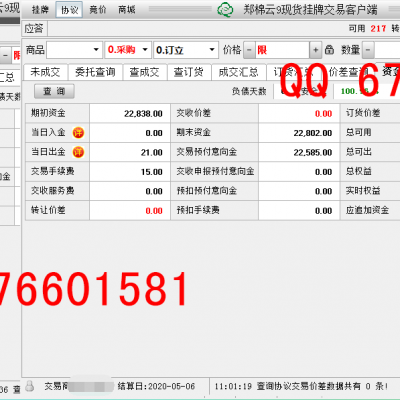Click the 负债天数 label
400x400 pixels.
click(x=249, y=91)
